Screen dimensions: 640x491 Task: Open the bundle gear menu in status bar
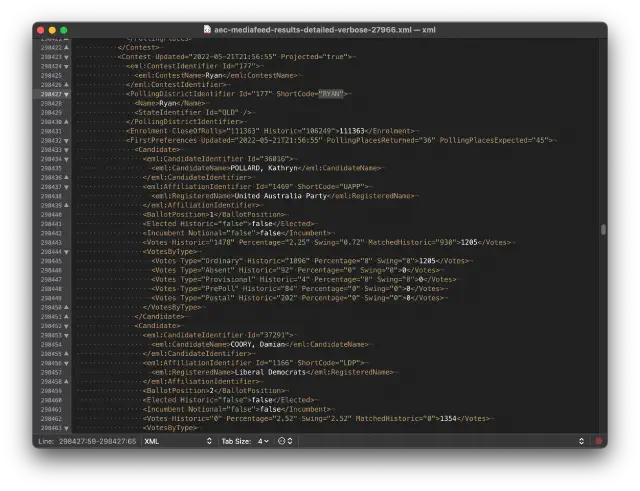point(285,440)
